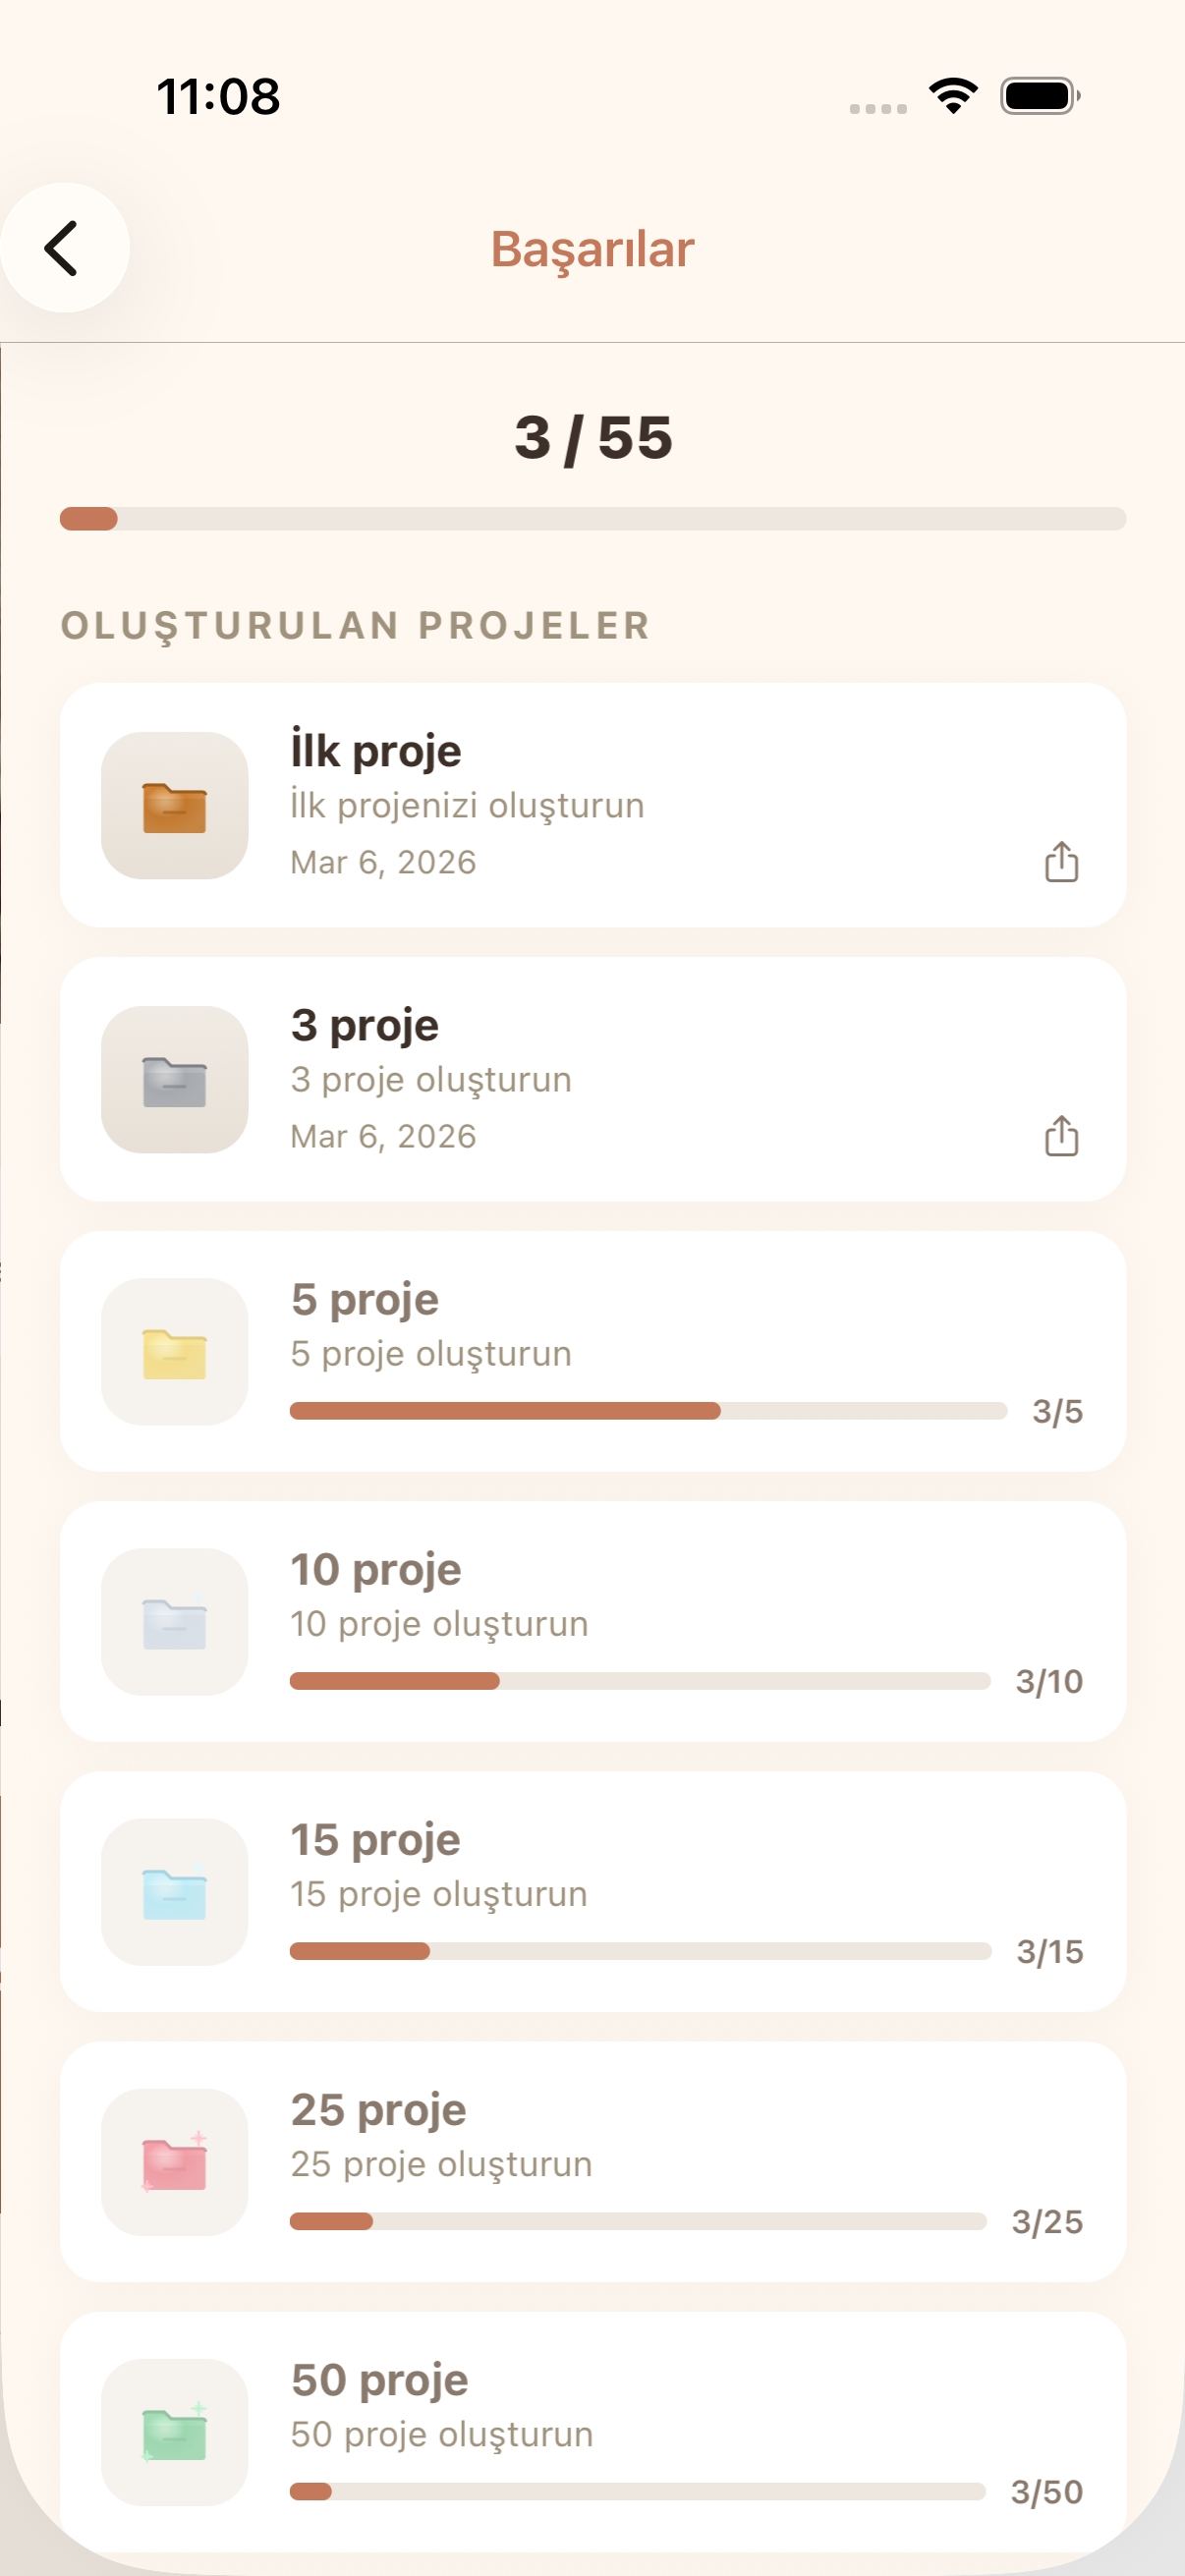
Task: Tap the gray folder badge icon
Action: point(175,1080)
